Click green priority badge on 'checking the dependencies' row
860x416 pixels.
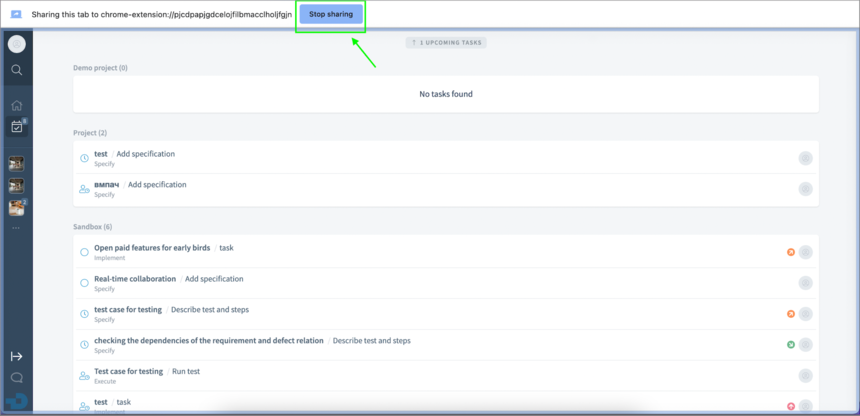[x=790, y=345]
